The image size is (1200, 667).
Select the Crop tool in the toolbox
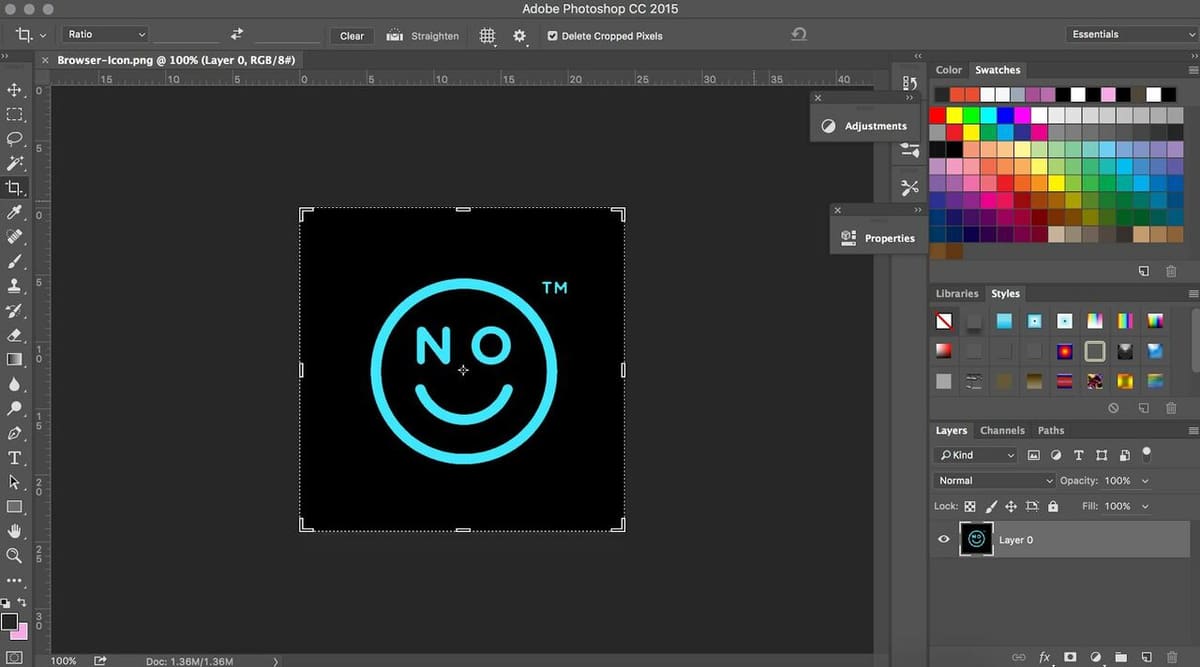[x=14, y=187]
